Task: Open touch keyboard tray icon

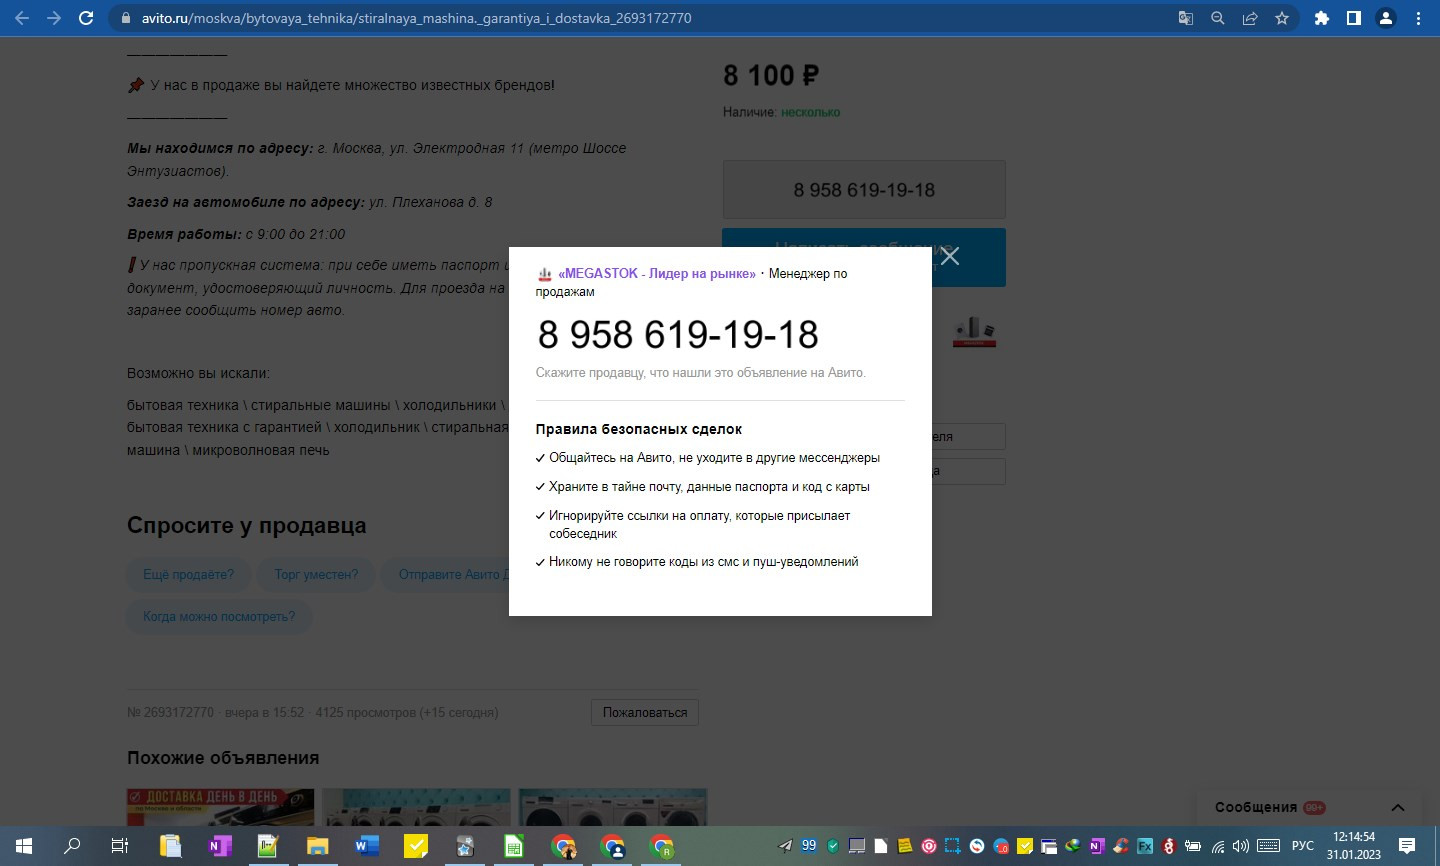Action: coord(1268,846)
